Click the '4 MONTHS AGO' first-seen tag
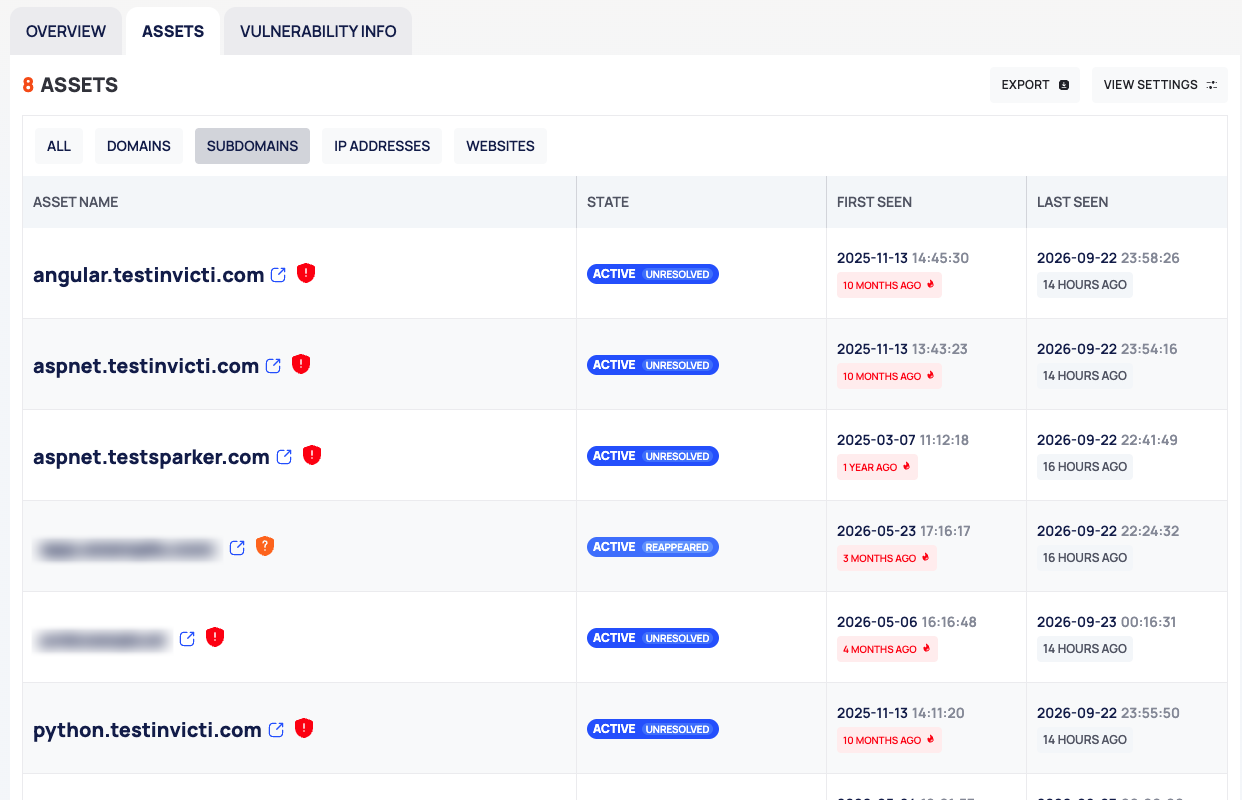This screenshot has width=1242, height=800. (x=887, y=649)
